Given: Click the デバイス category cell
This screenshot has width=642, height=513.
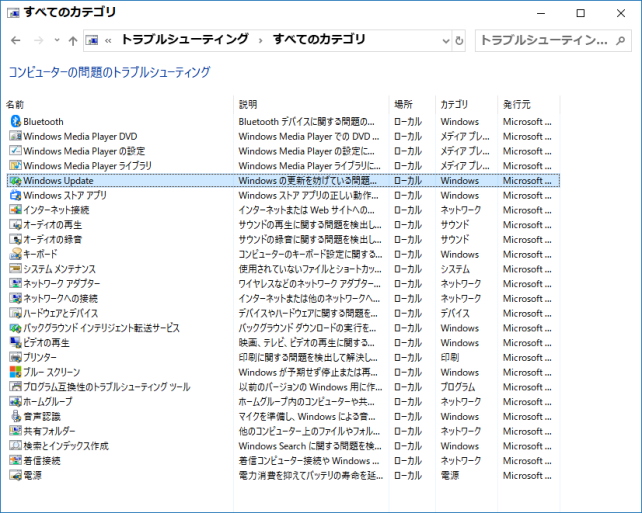Looking at the screenshot, I should coord(455,313).
